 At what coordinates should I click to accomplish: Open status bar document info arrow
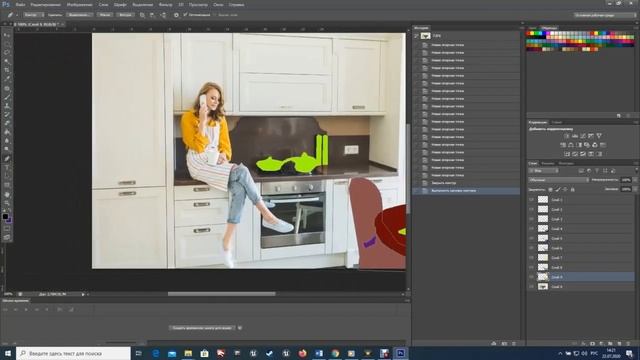click(x=83, y=294)
